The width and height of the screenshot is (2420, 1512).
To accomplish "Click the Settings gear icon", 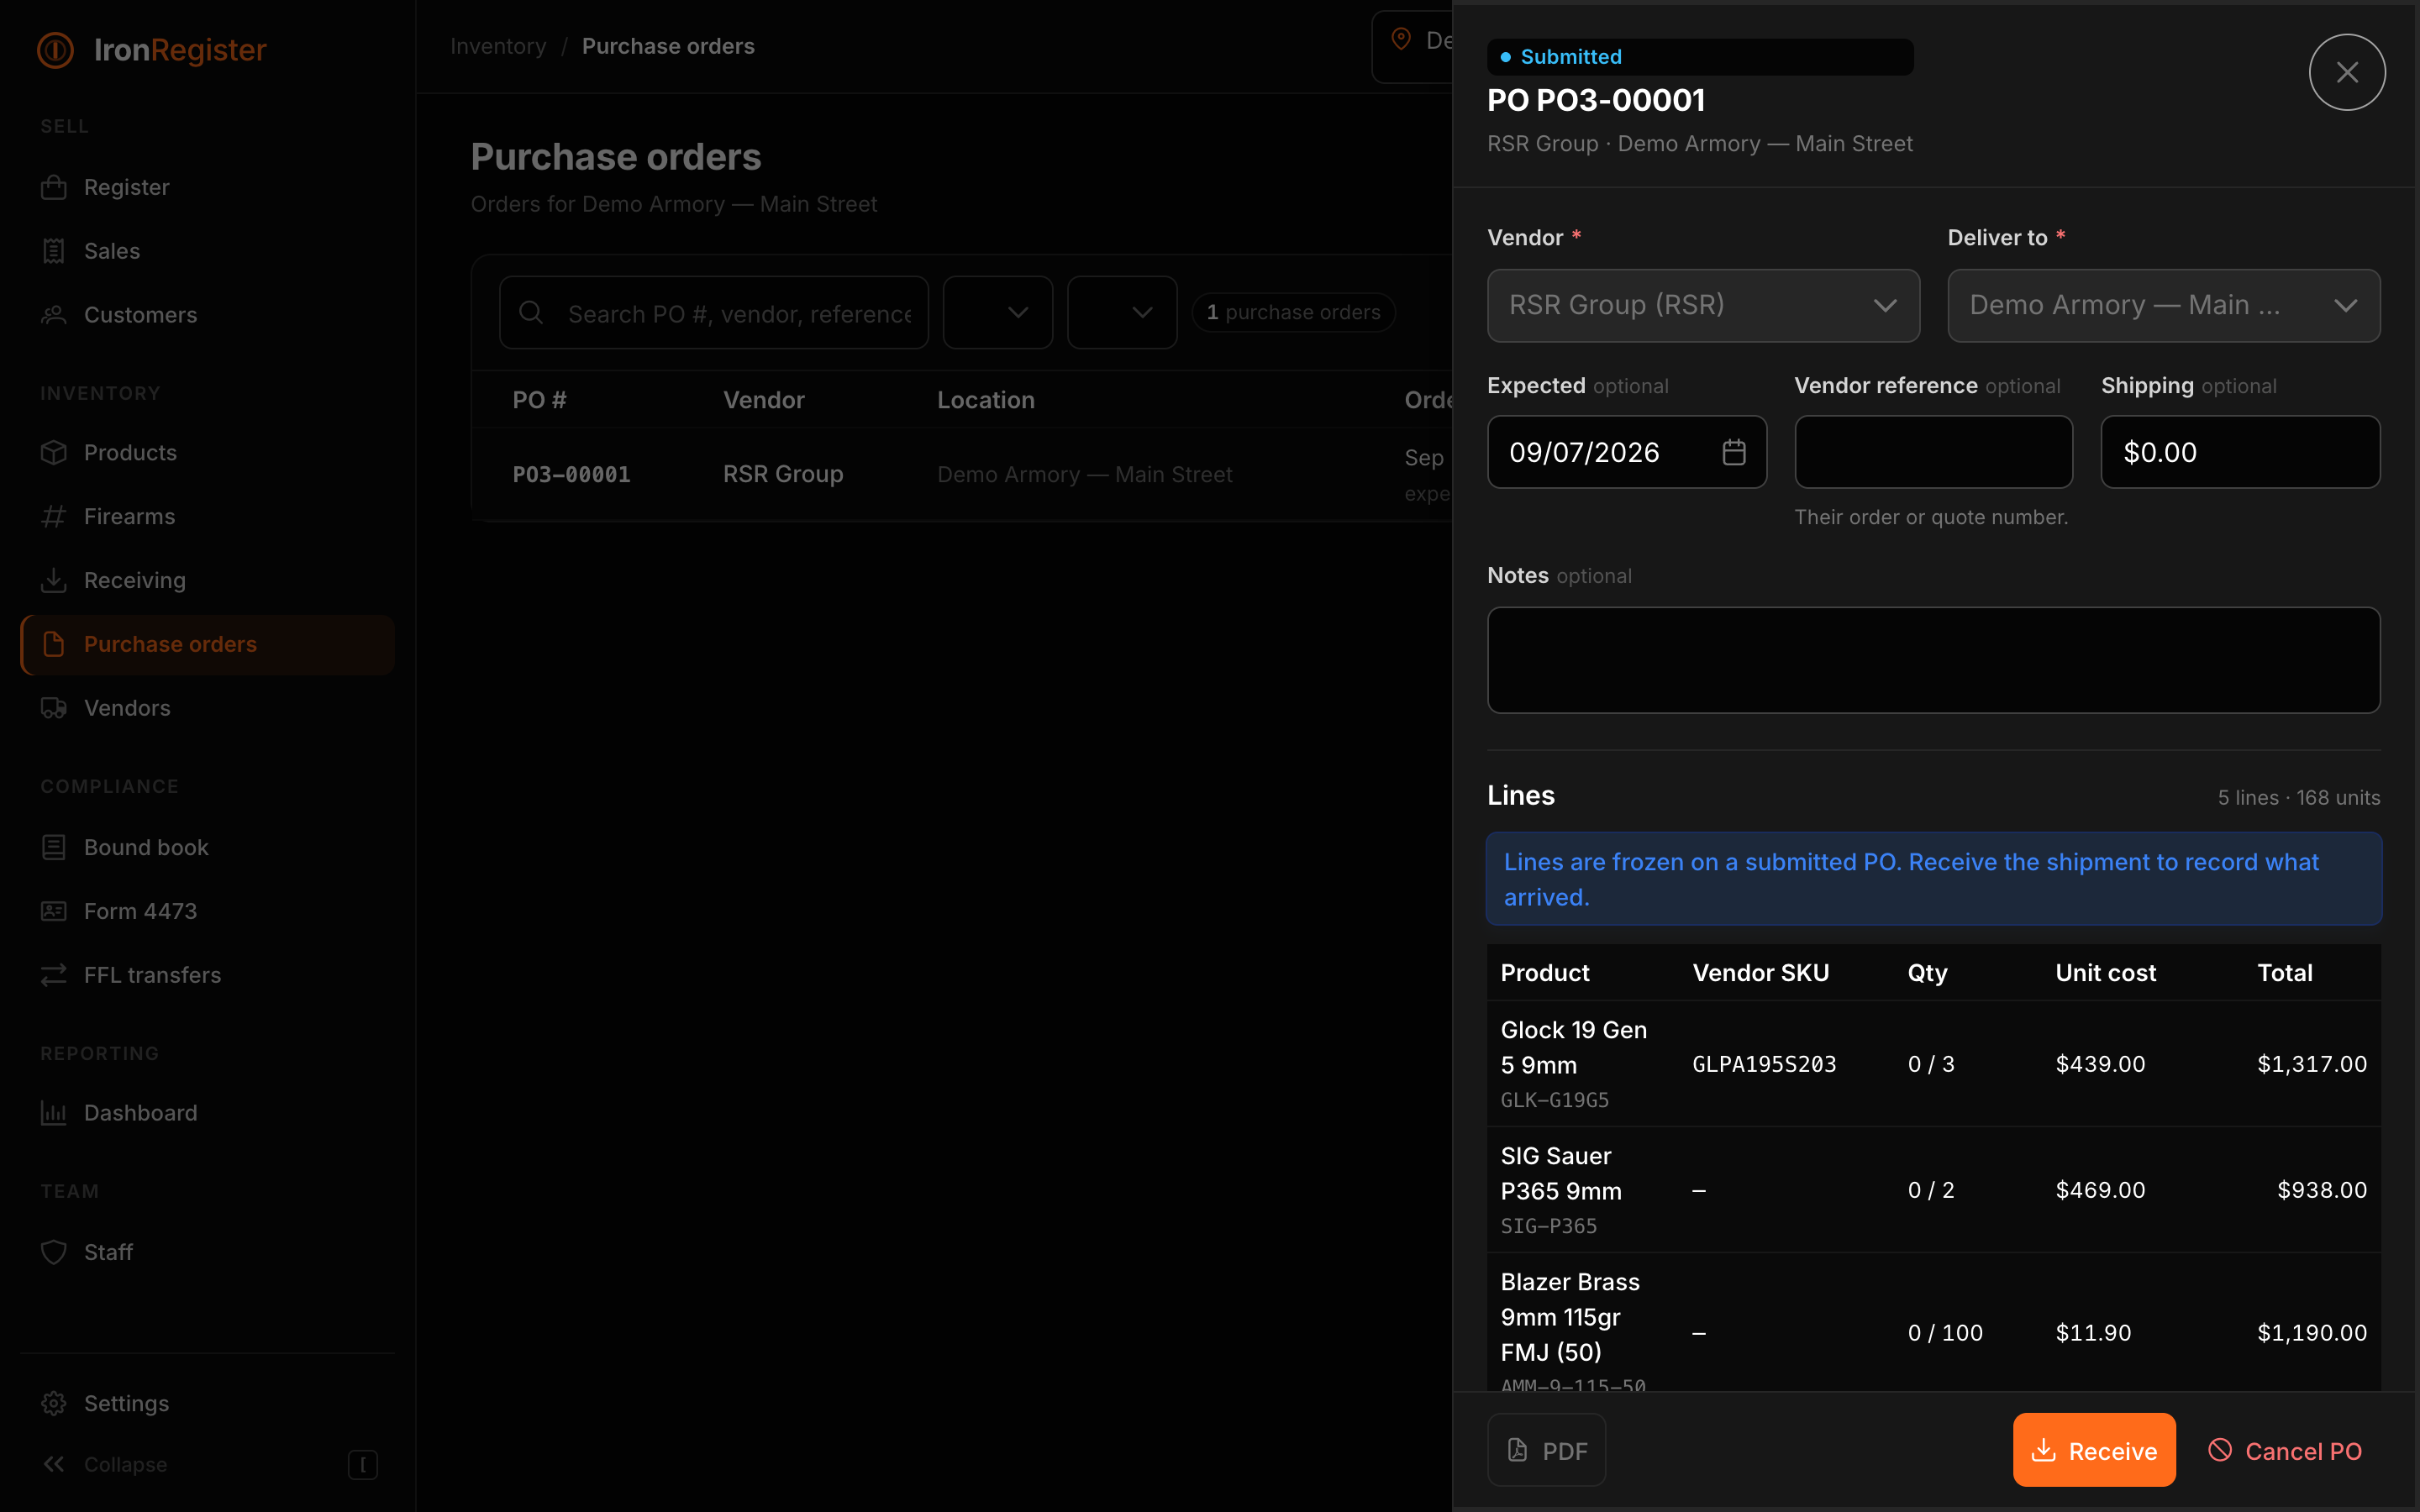I will pyautogui.click(x=54, y=1403).
